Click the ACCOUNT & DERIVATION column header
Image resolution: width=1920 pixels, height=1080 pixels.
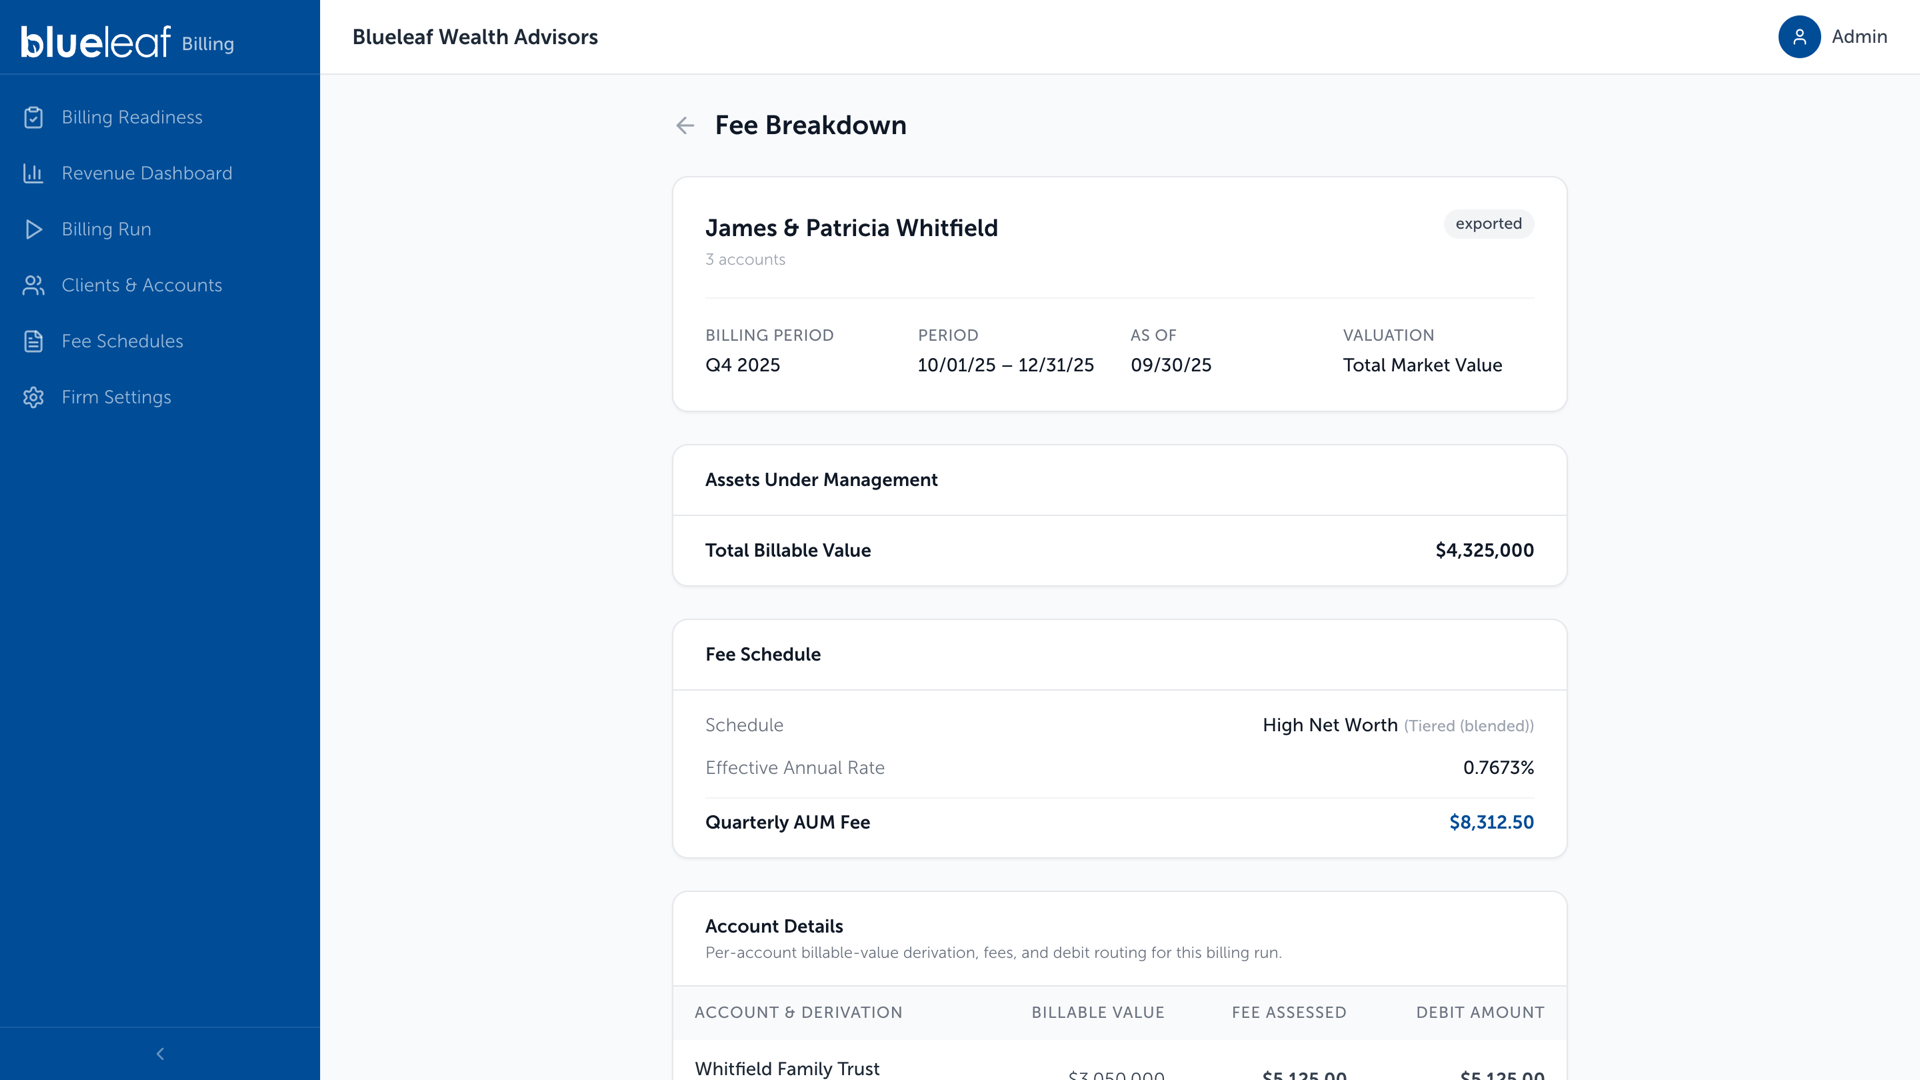798,1012
